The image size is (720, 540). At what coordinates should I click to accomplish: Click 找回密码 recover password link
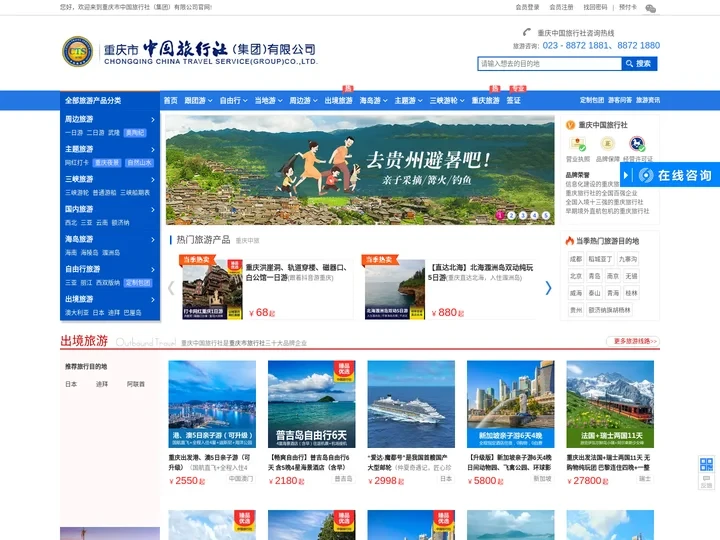pos(595,7)
